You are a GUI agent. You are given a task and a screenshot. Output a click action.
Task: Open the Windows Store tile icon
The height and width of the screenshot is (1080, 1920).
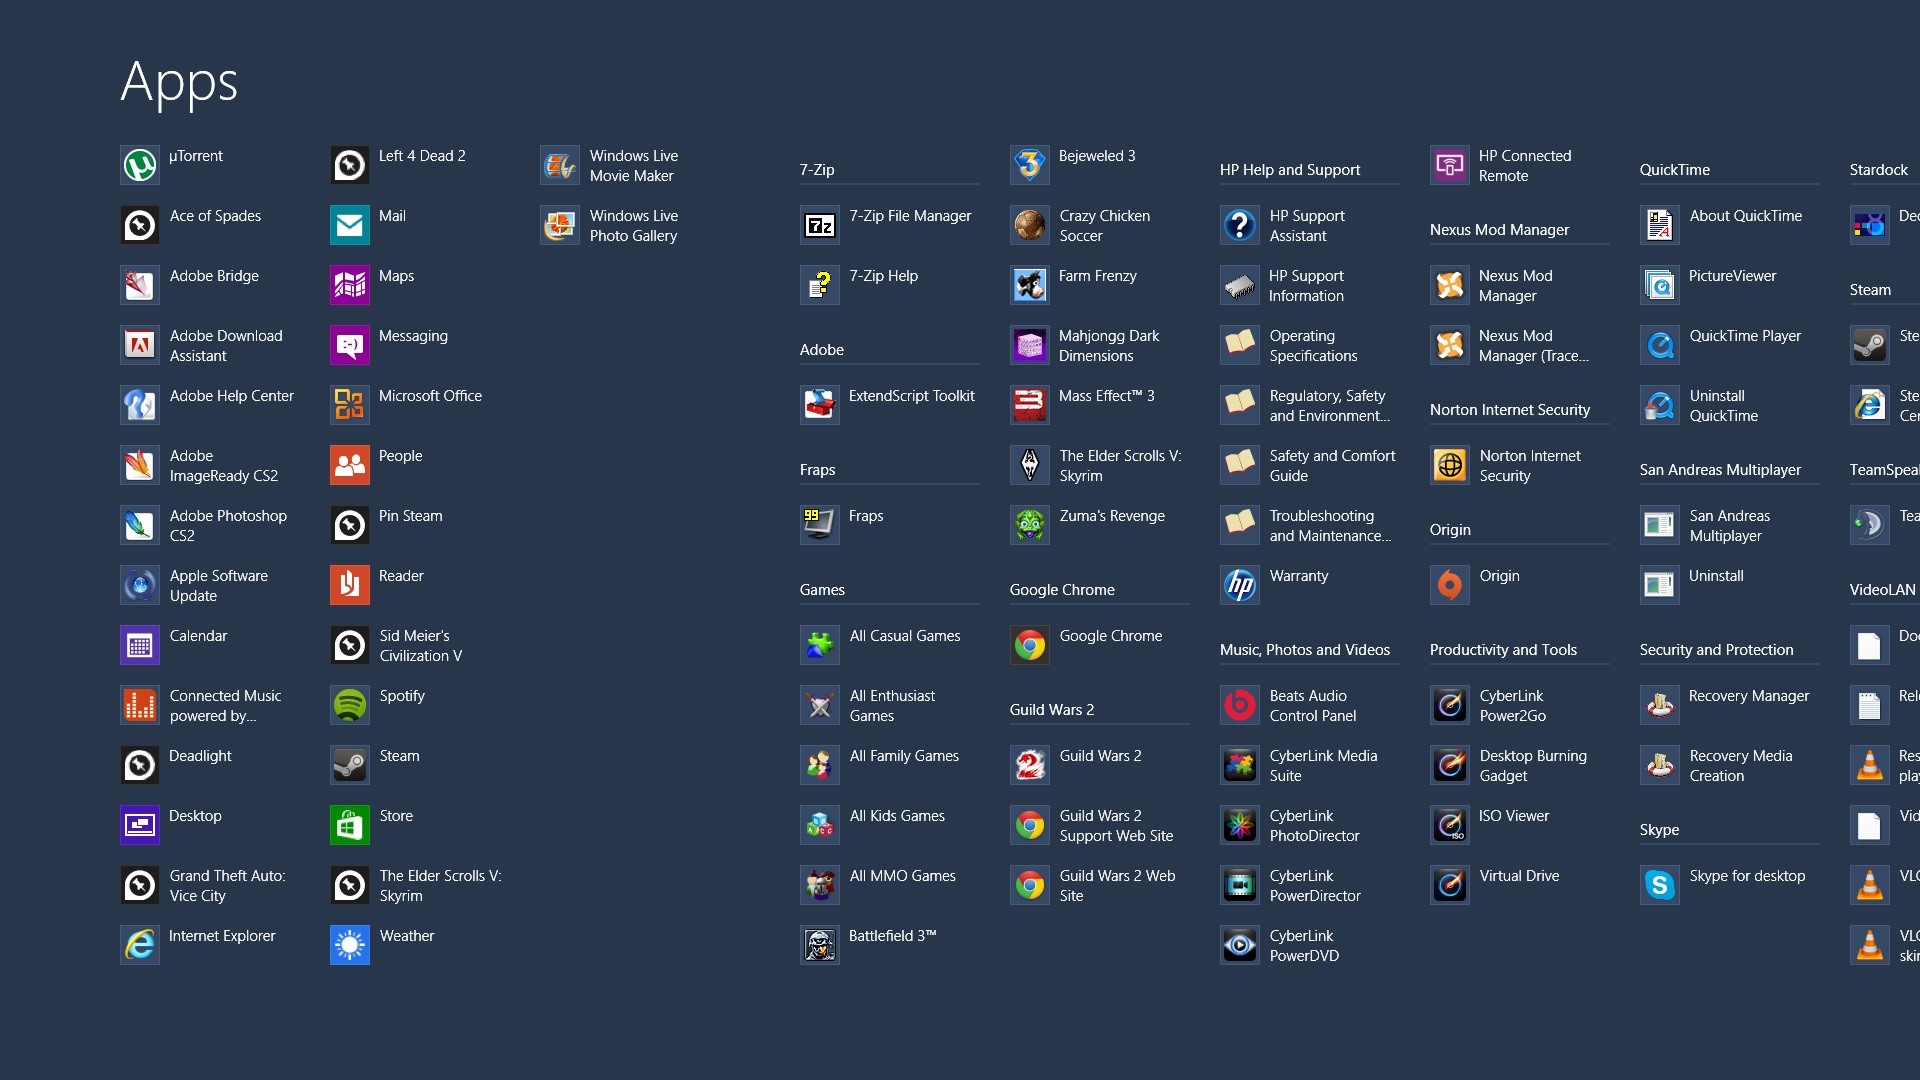pos(350,825)
